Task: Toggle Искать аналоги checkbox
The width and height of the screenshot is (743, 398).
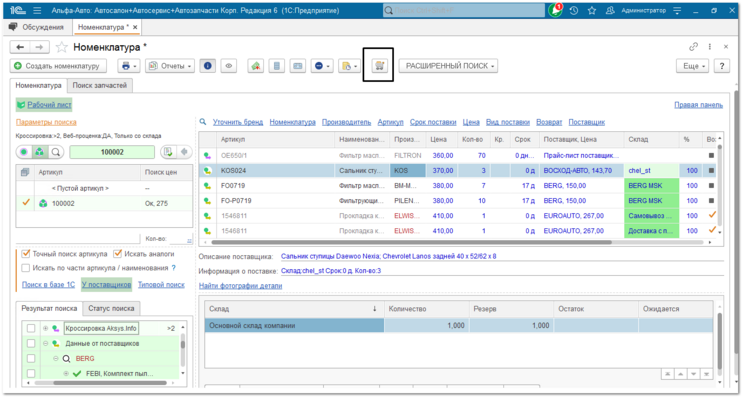Action: pos(118,254)
